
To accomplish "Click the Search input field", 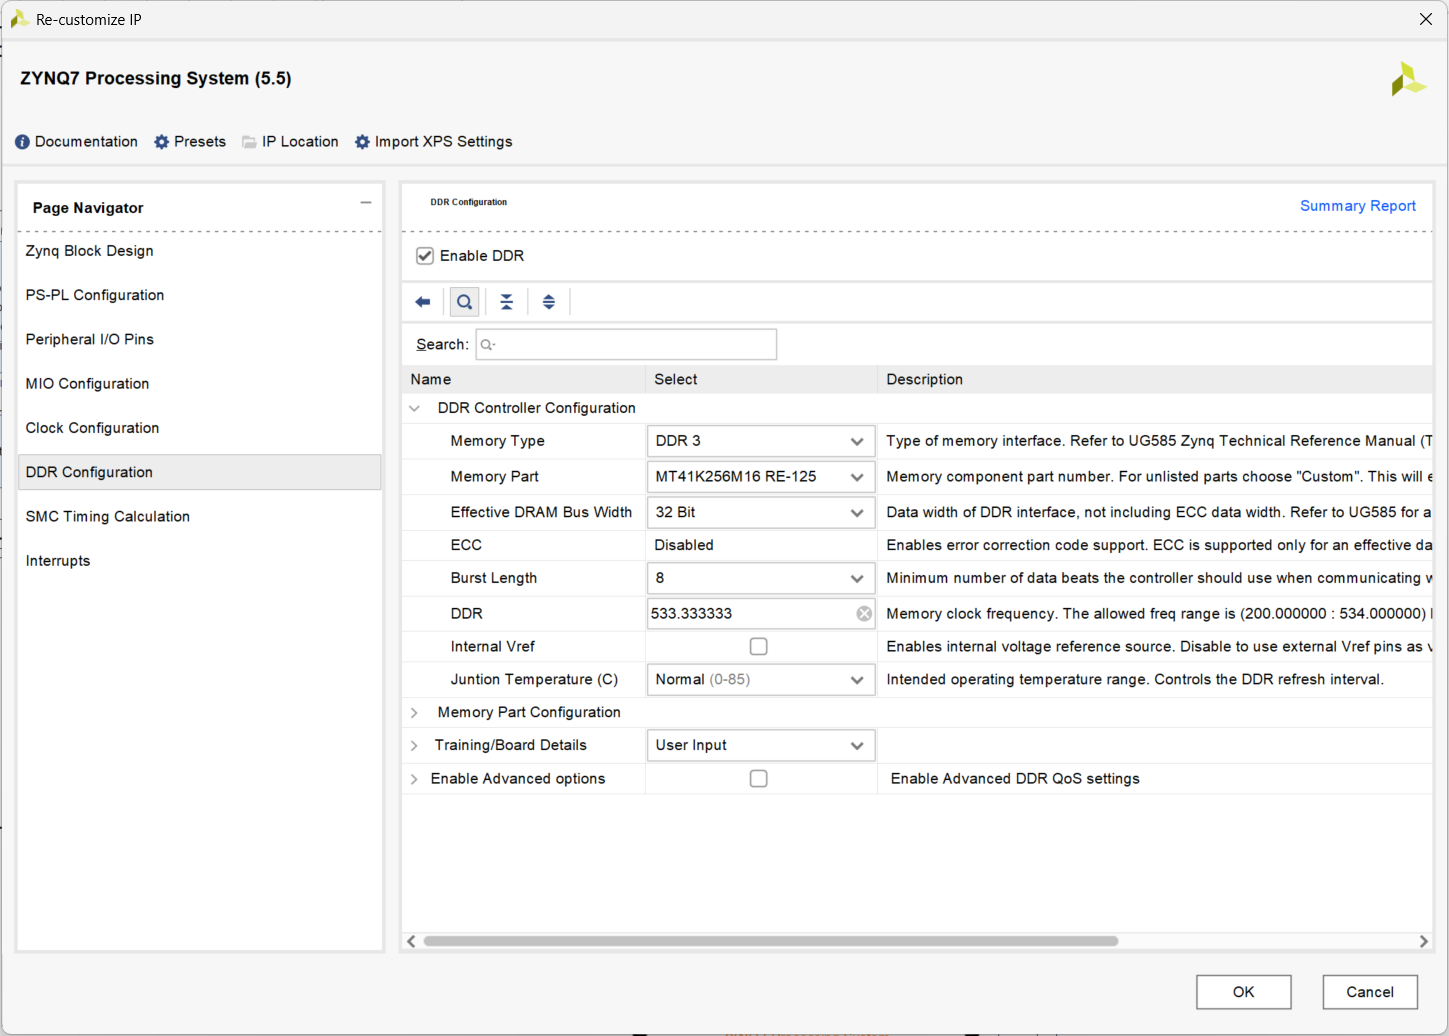I will pyautogui.click(x=626, y=345).
